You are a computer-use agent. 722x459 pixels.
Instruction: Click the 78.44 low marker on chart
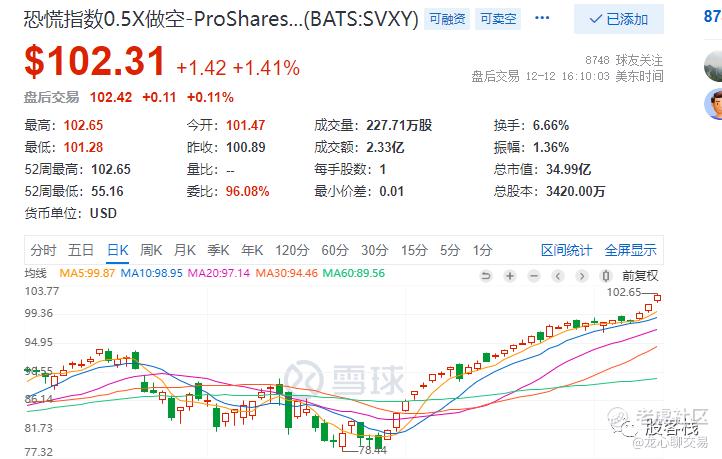coord(372,450)
